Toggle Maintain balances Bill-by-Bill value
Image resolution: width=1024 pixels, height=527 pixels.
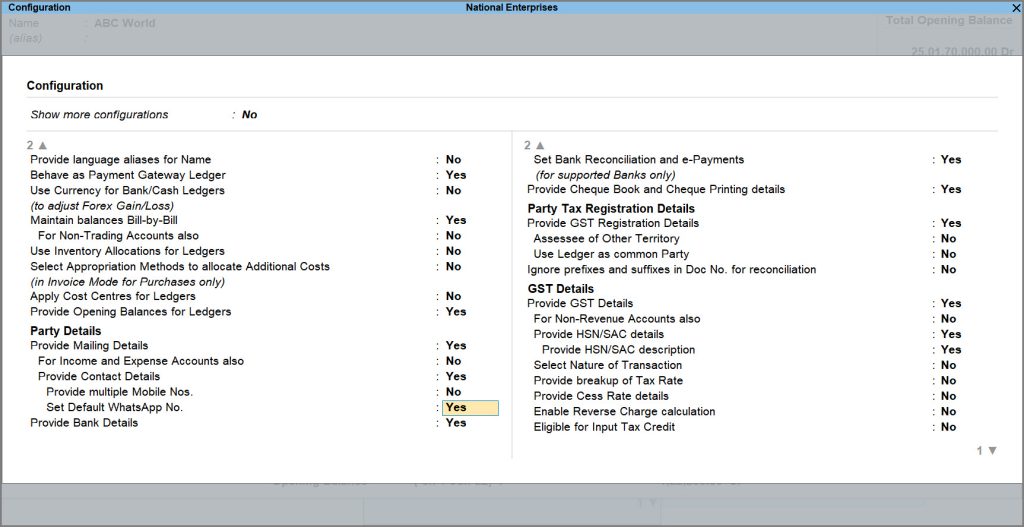point(456,221)
